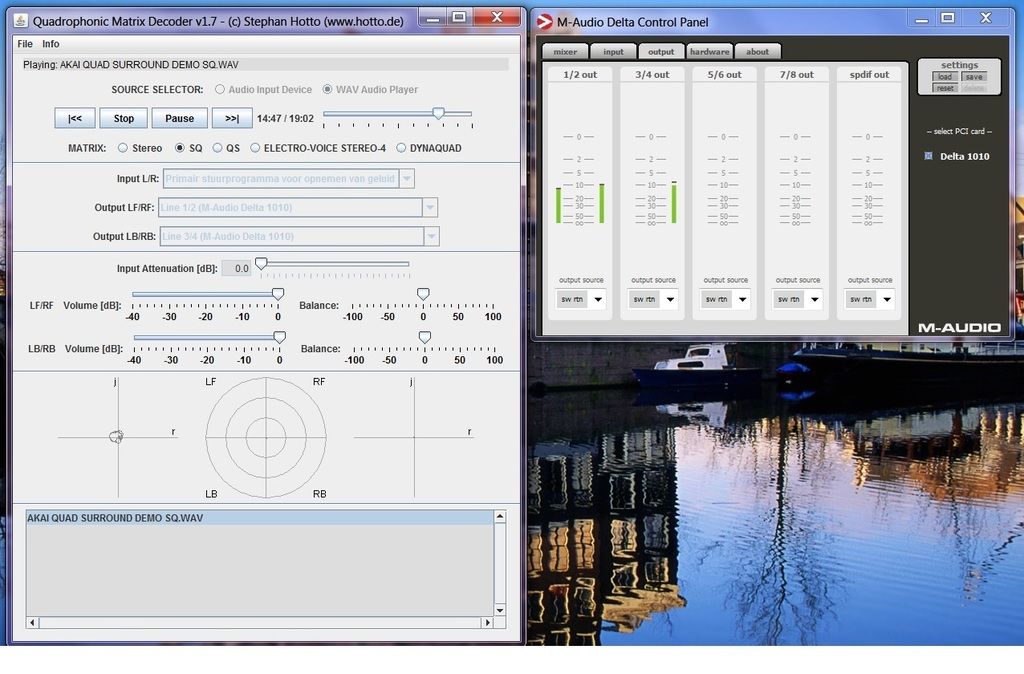The image size is (1024, 674).
Task: Expand the Output LB/RB device dropdown
Action: pos(431,236)
